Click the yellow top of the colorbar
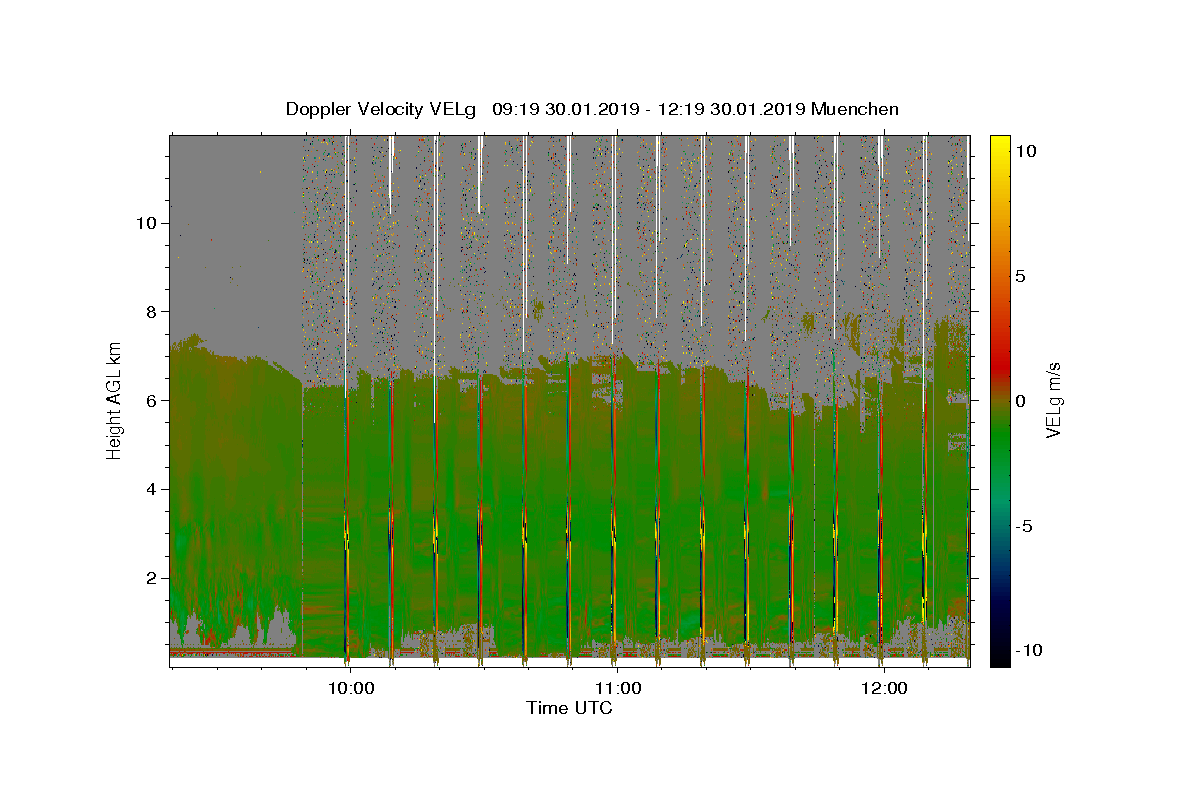 click(x=999, y=145)
